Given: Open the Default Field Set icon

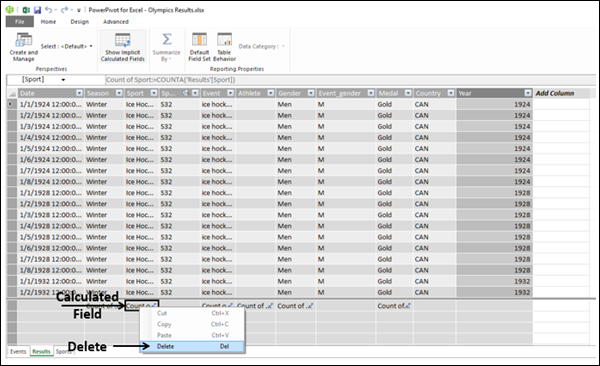Looking at the screenshot, I should tap(199, 39).
